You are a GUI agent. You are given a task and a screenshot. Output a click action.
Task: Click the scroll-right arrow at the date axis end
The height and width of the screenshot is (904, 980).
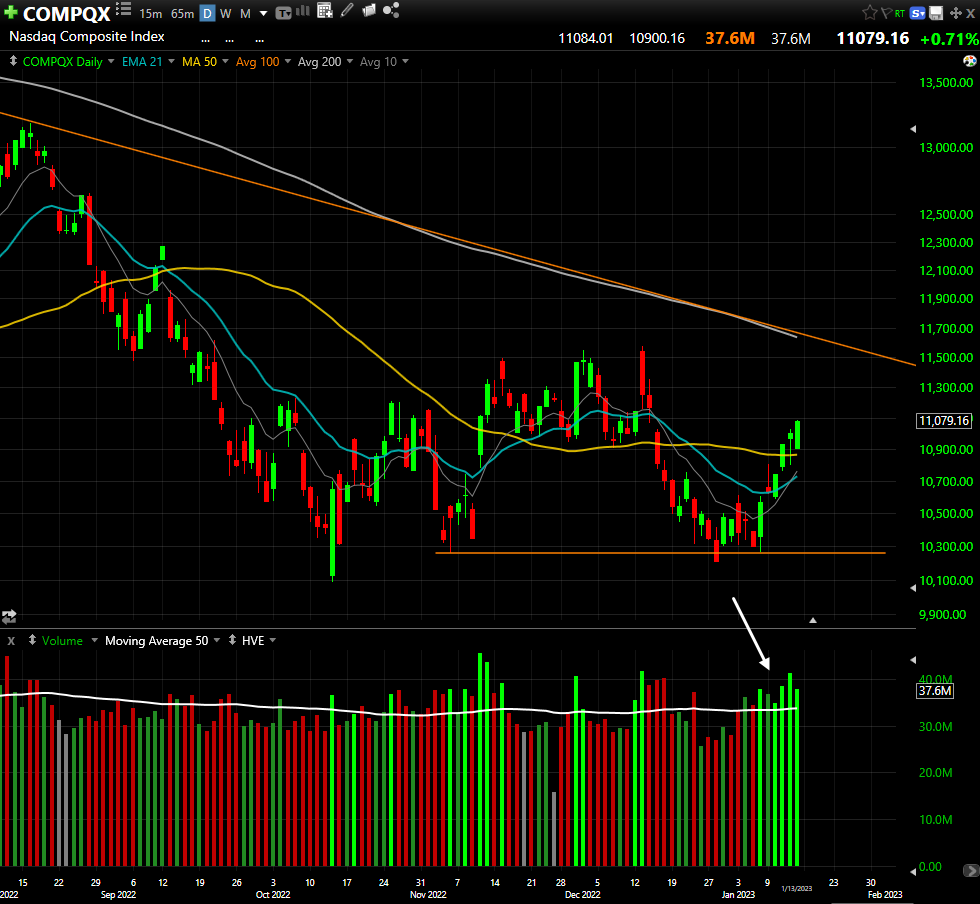click(x=971, y=870)
